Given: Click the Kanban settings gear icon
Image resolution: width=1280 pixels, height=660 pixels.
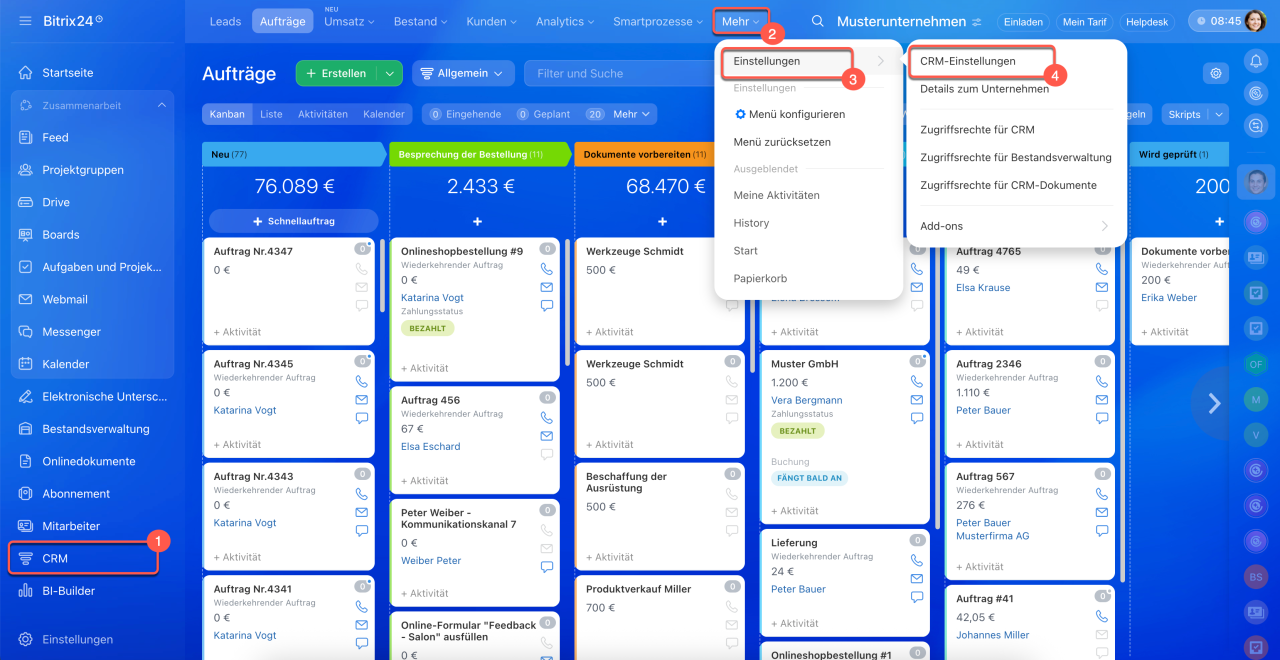Looking at the screenshot, I should pos(1216,73).
